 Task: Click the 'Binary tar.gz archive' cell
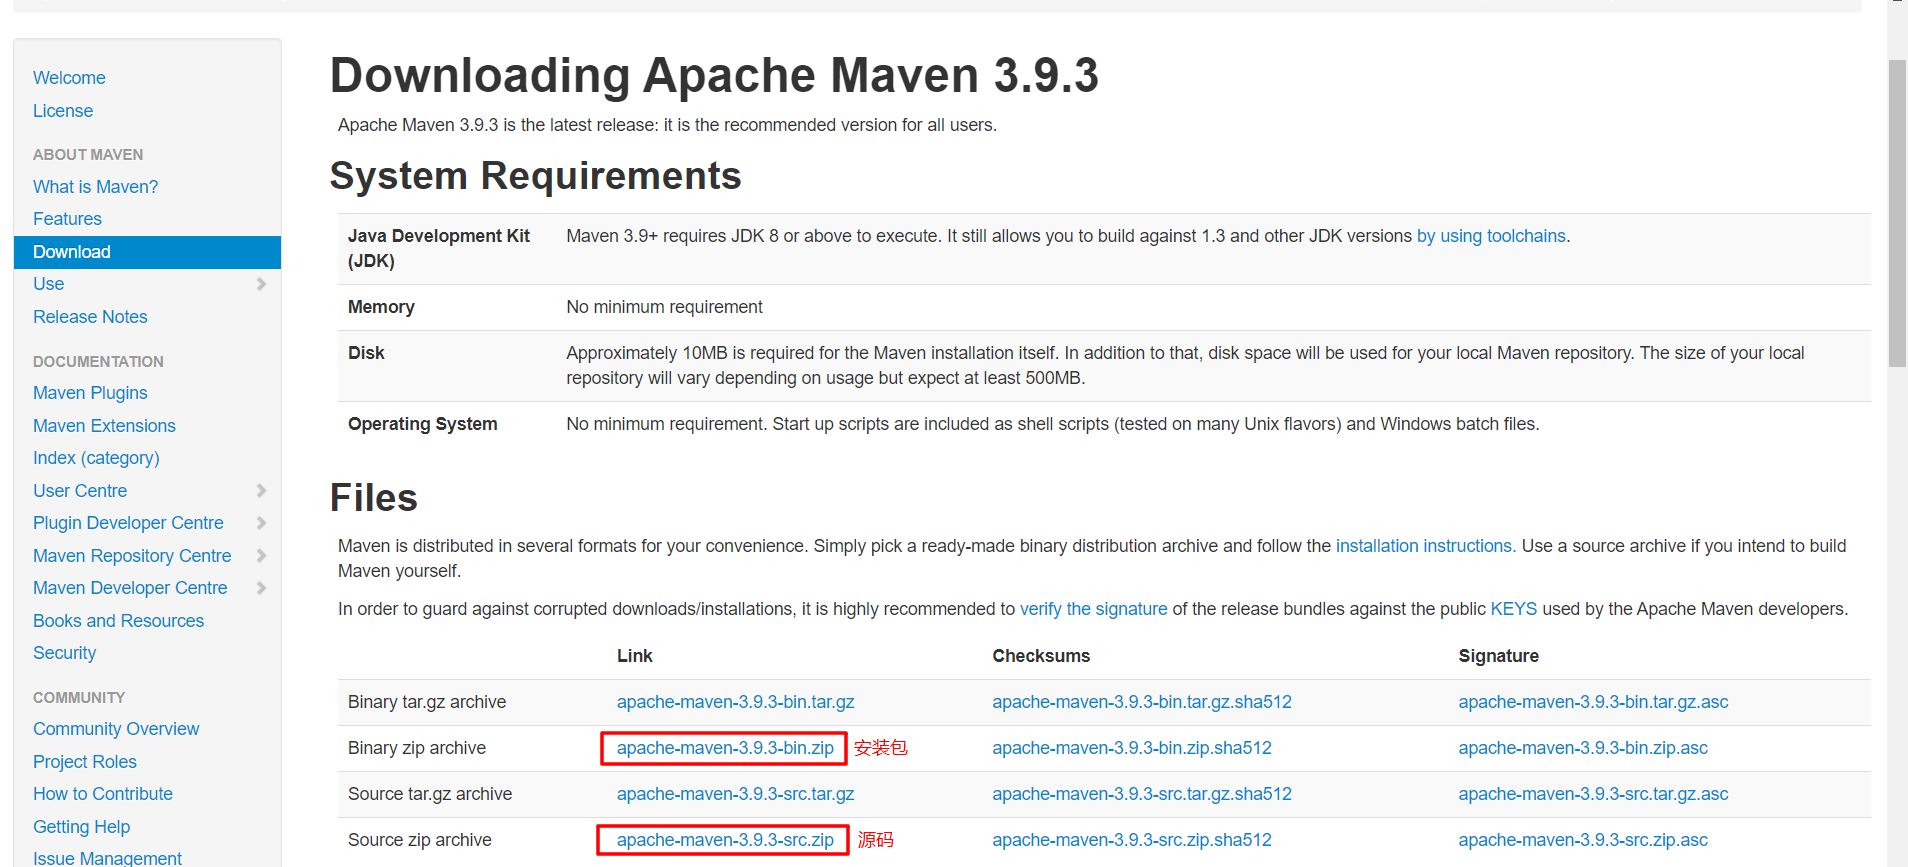[427, 702]
